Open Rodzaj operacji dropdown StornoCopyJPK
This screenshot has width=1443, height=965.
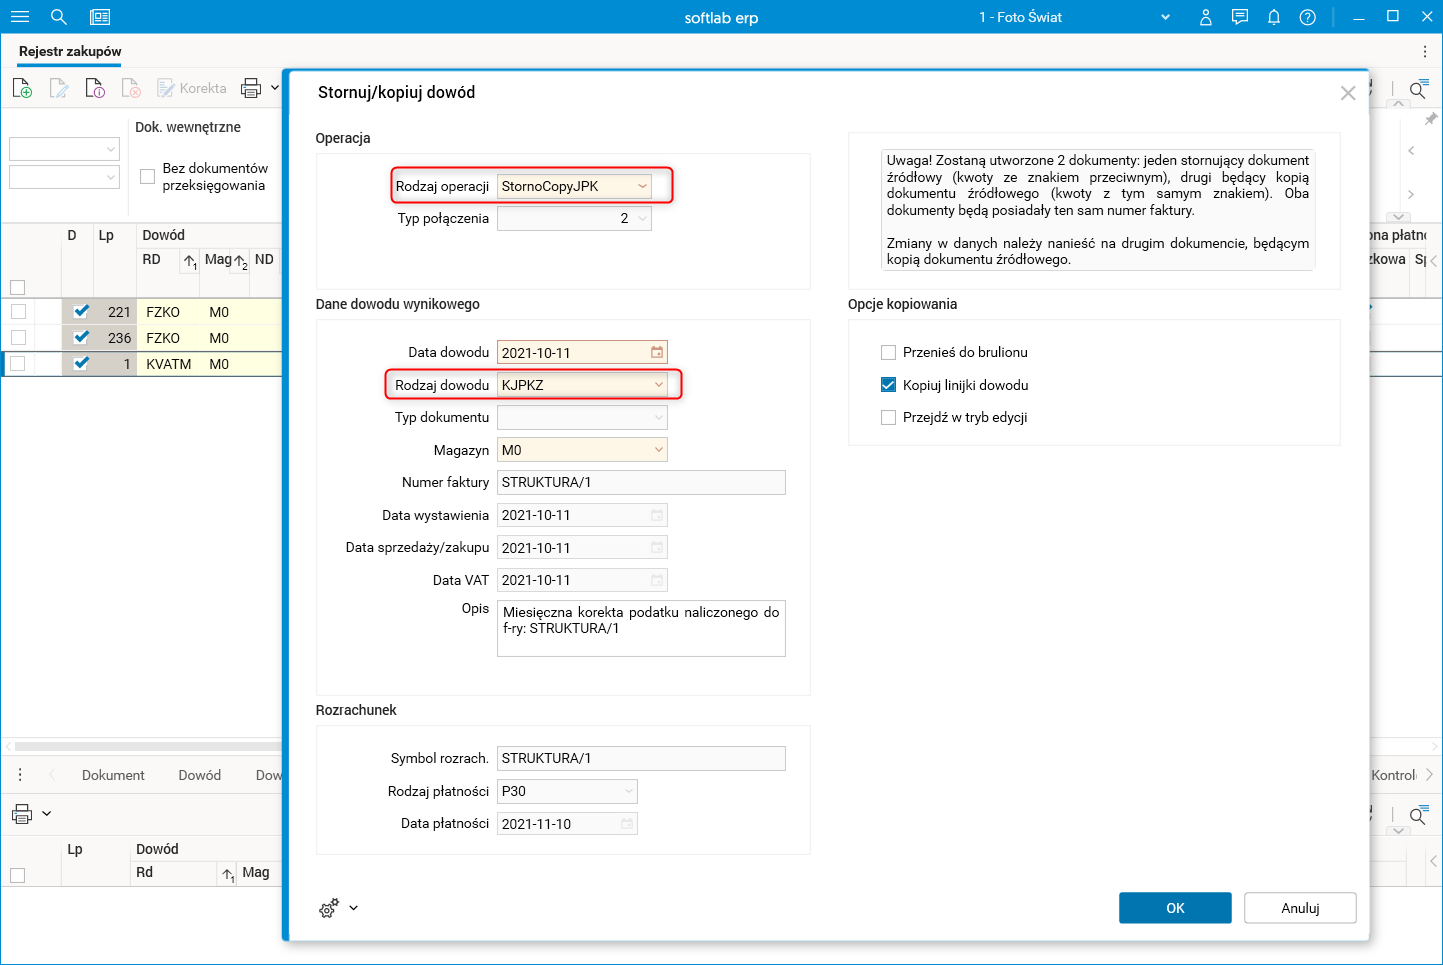642,186
